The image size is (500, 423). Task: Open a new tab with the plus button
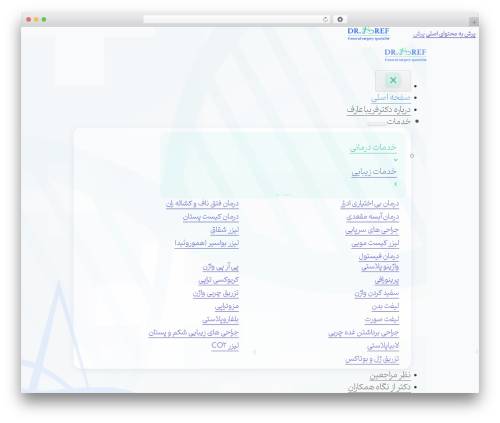[x=474, y=22]
